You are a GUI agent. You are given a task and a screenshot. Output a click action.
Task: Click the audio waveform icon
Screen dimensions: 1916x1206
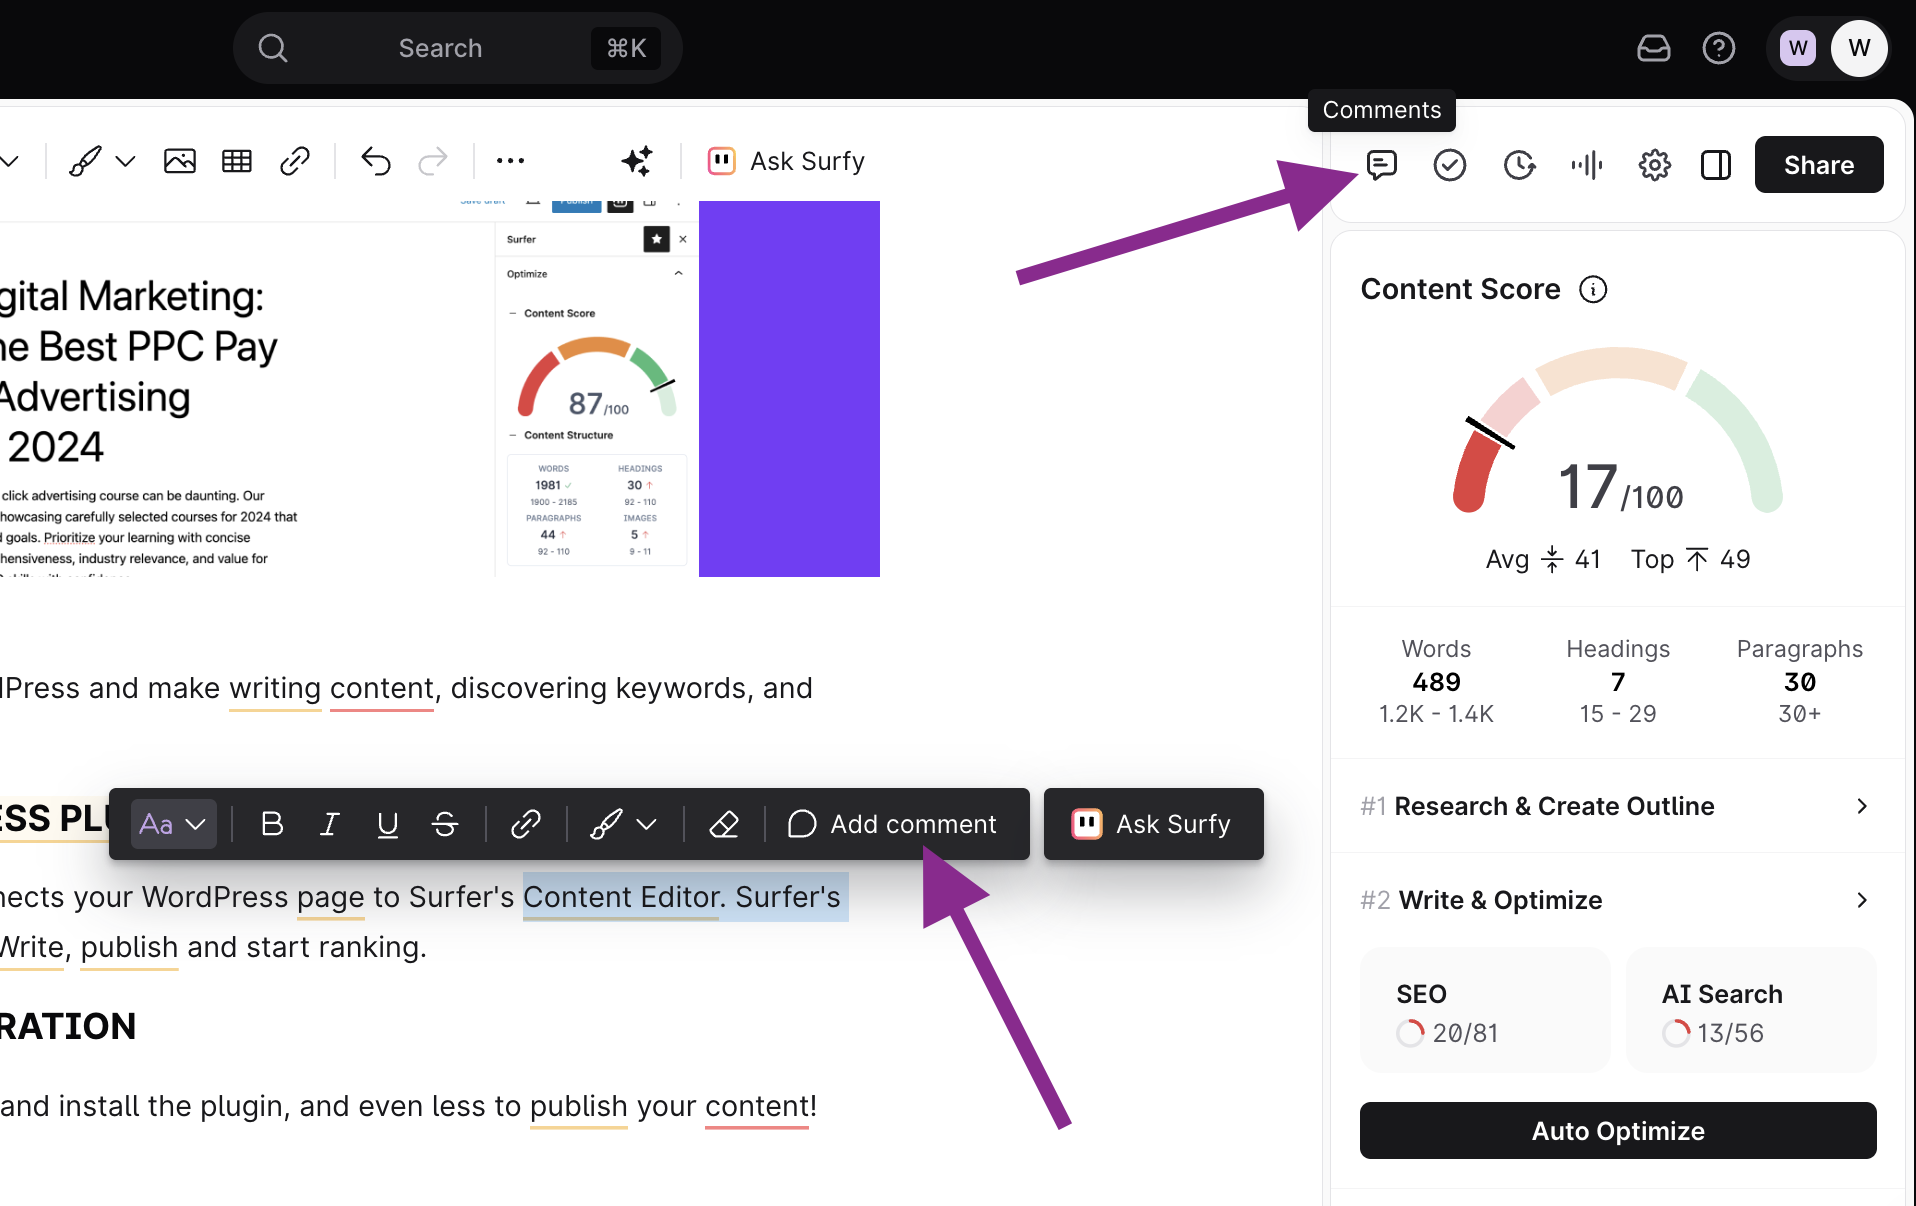pos(1587,165)
